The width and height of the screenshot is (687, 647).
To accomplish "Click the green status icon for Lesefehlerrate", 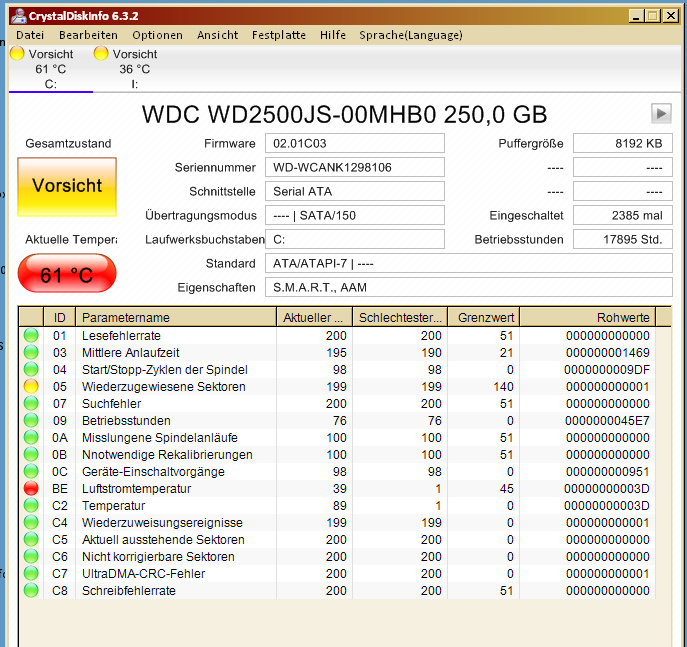I will (31, 336).
